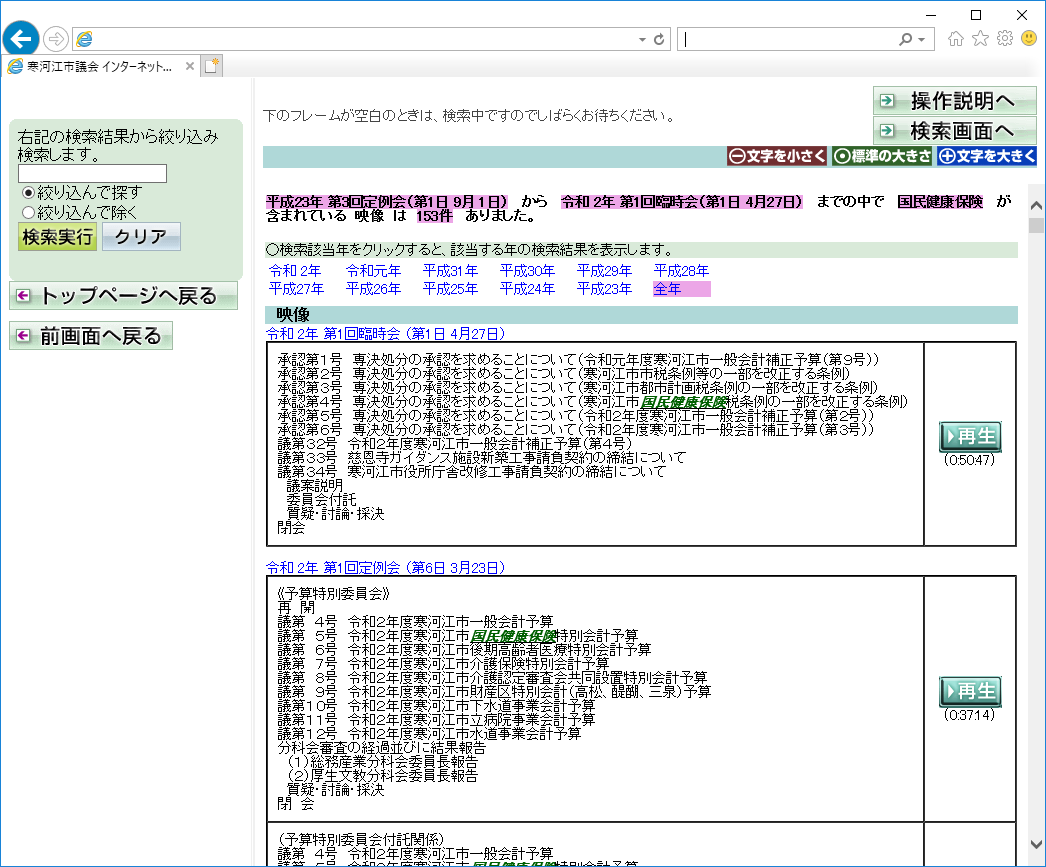Image resolution: width=1046 pixels, height=867 pixels.
Task: Click the クリア button
Action: click(x=141, y=237)
